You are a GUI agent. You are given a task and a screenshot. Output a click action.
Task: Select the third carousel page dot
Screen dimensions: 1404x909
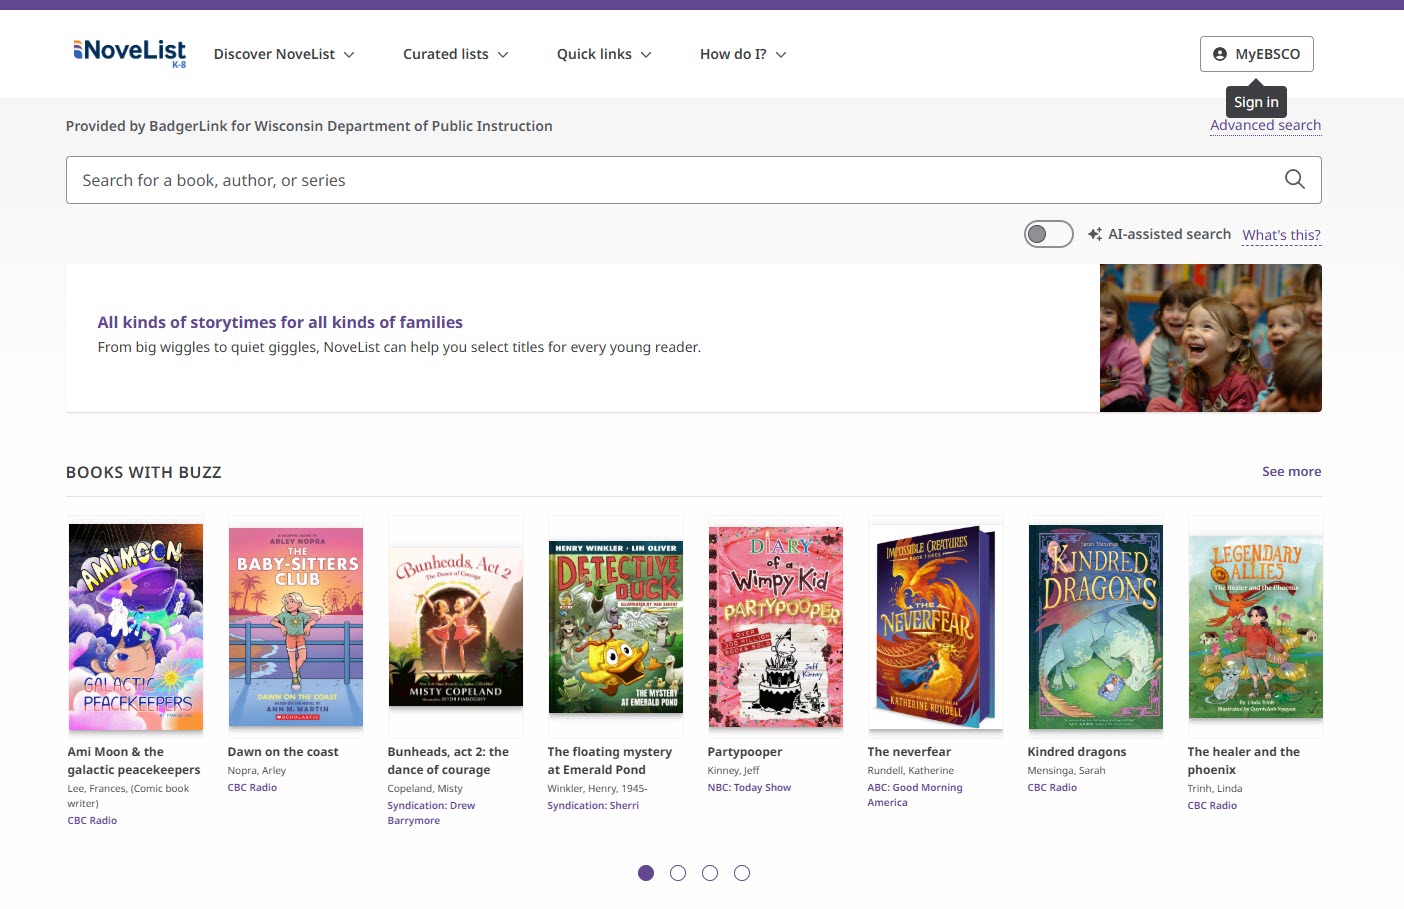pyautogui.click(x=710, y=873)
